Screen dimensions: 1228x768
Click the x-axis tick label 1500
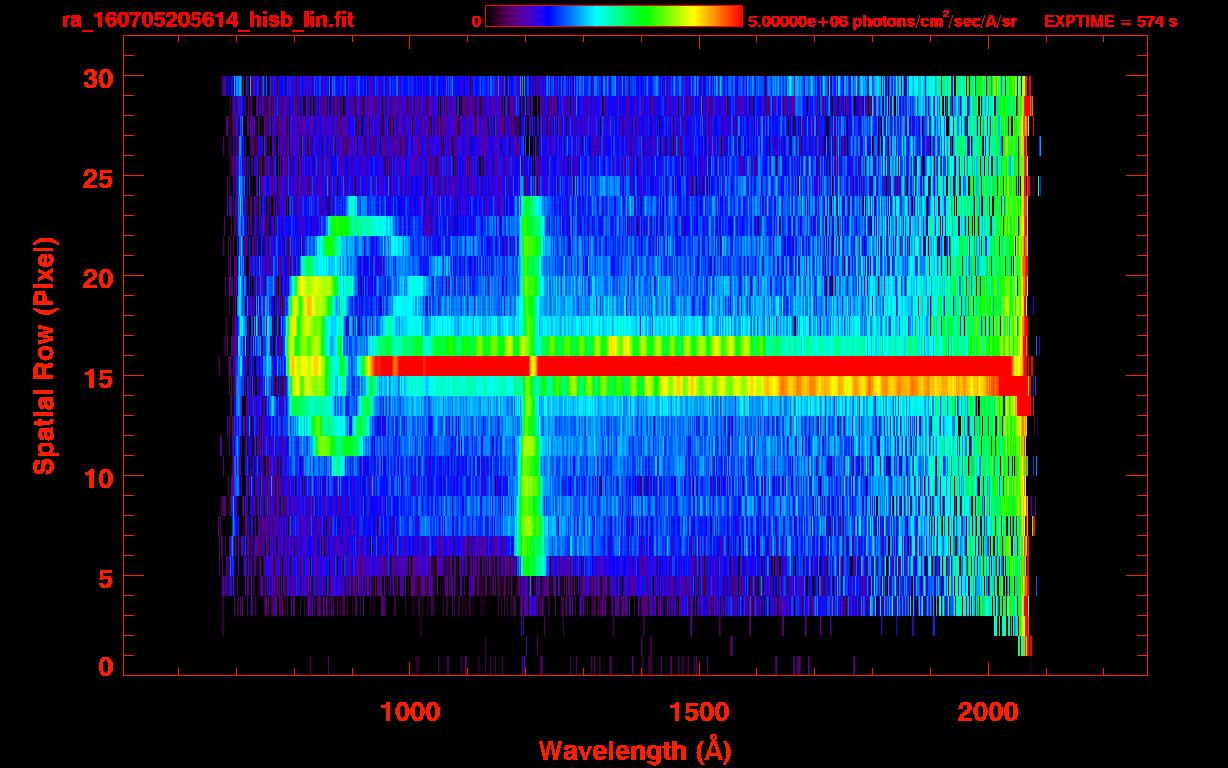coord(698,712)
